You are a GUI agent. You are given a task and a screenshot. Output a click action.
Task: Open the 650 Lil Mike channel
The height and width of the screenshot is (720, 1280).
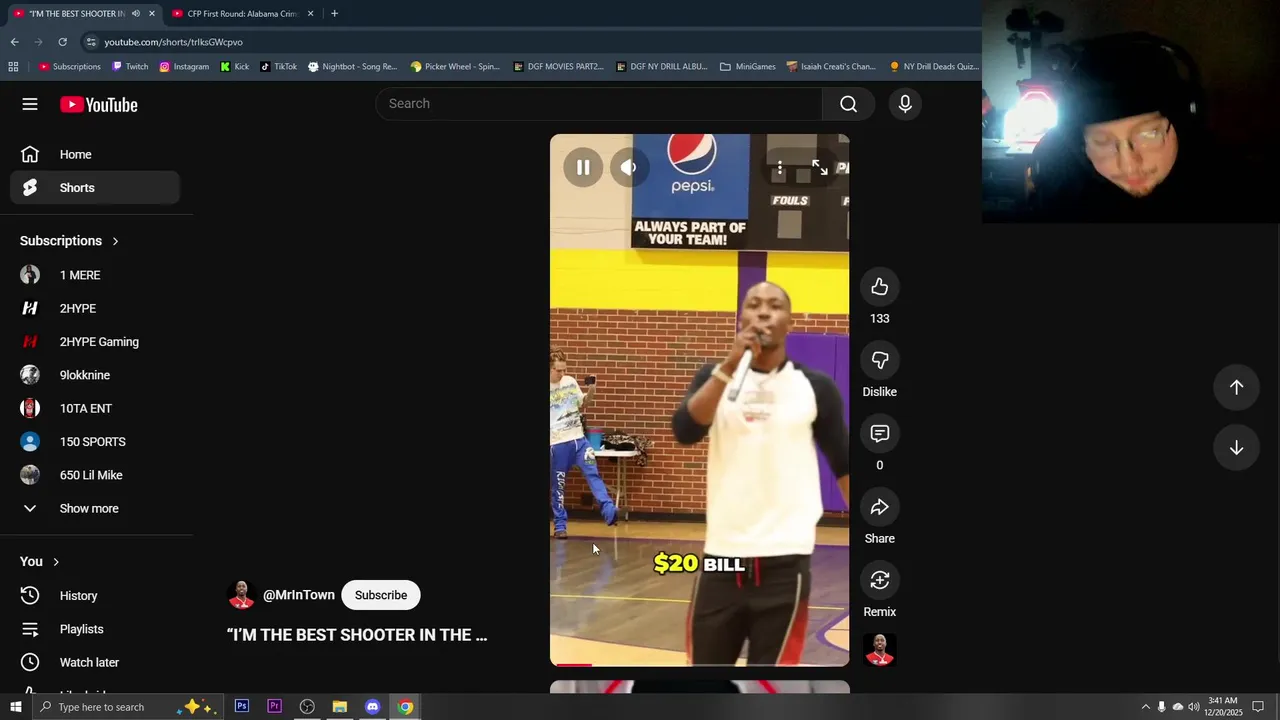click(x=95, y=475)
